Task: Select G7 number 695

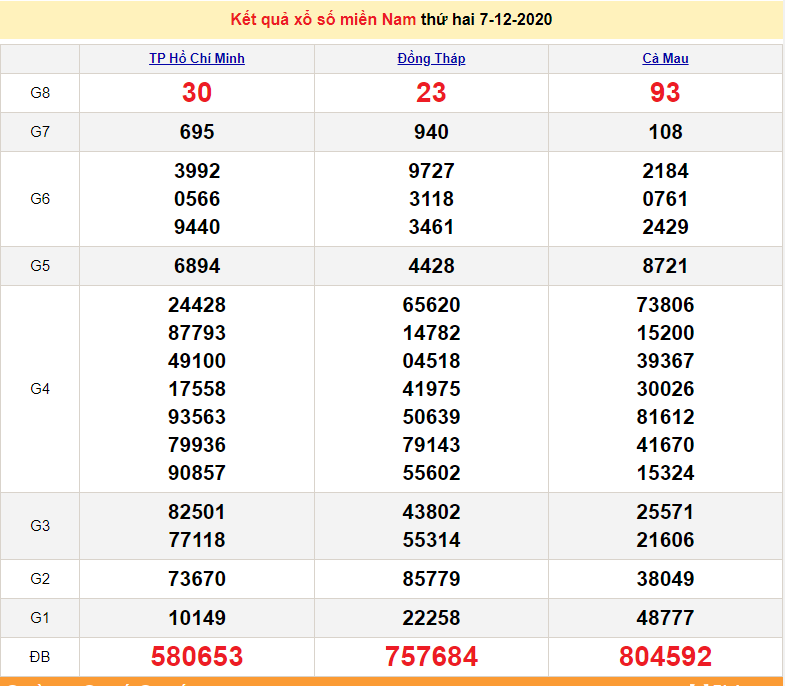Action: [x=197, y=132]
